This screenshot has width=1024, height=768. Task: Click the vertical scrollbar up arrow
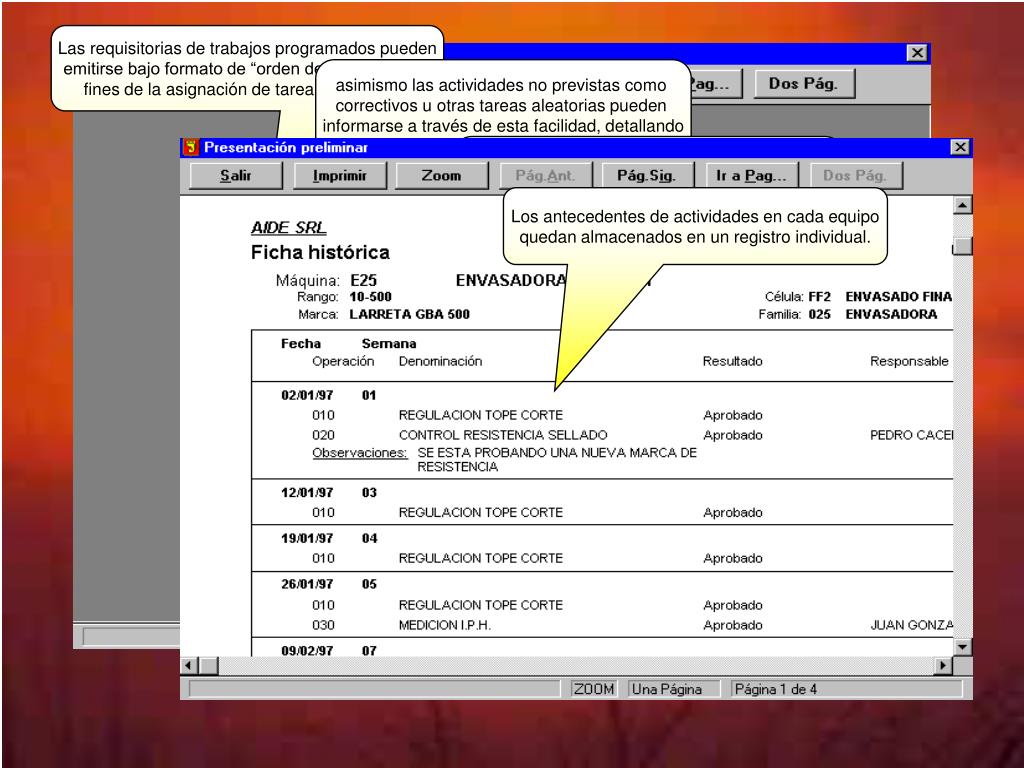click(963, 205)
